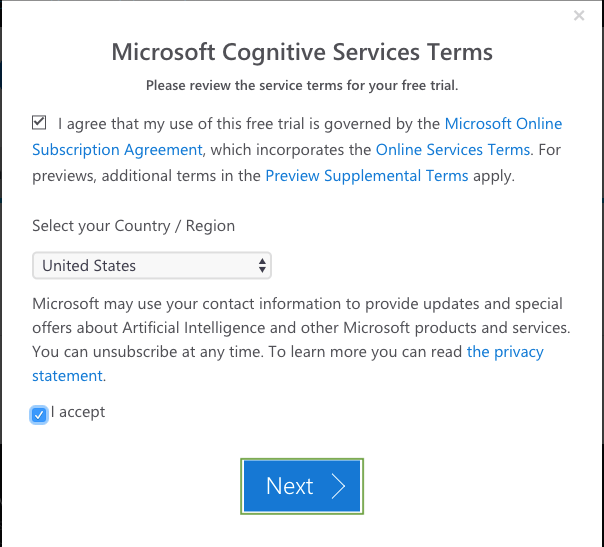Click the chevron arrow on Next button
604x547 pixels.
pyautogui.click(x=339, y=486)
